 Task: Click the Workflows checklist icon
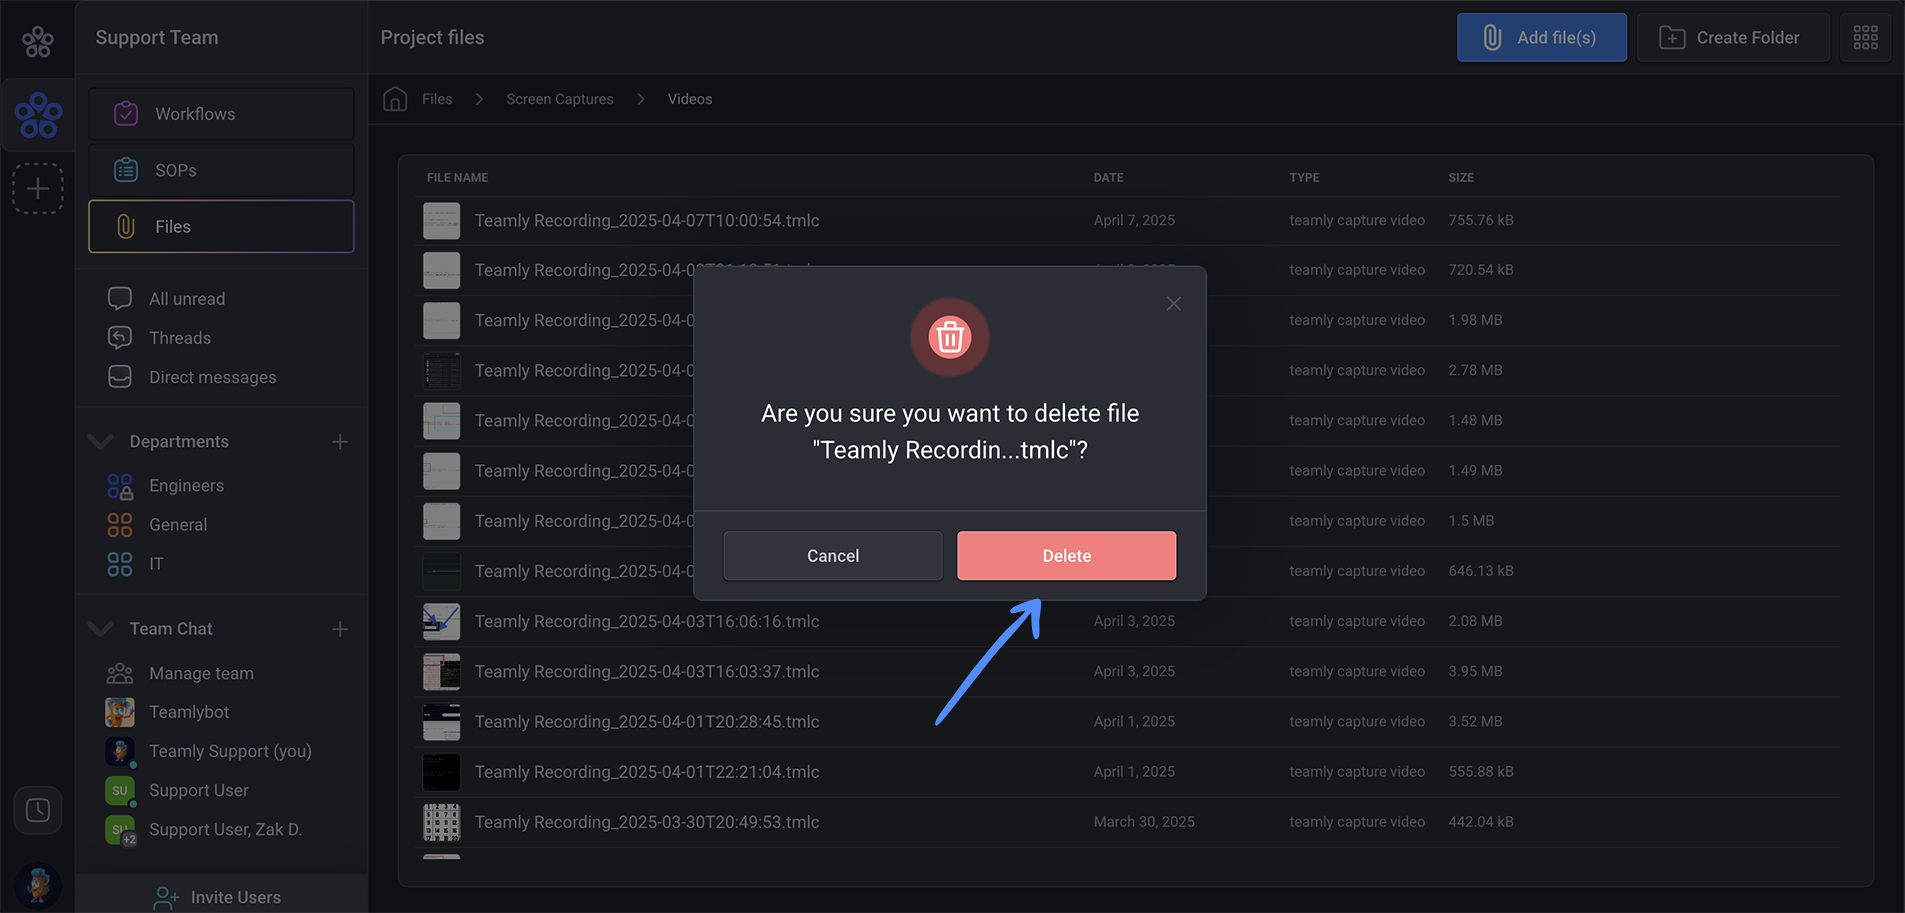tap(126, 114)
